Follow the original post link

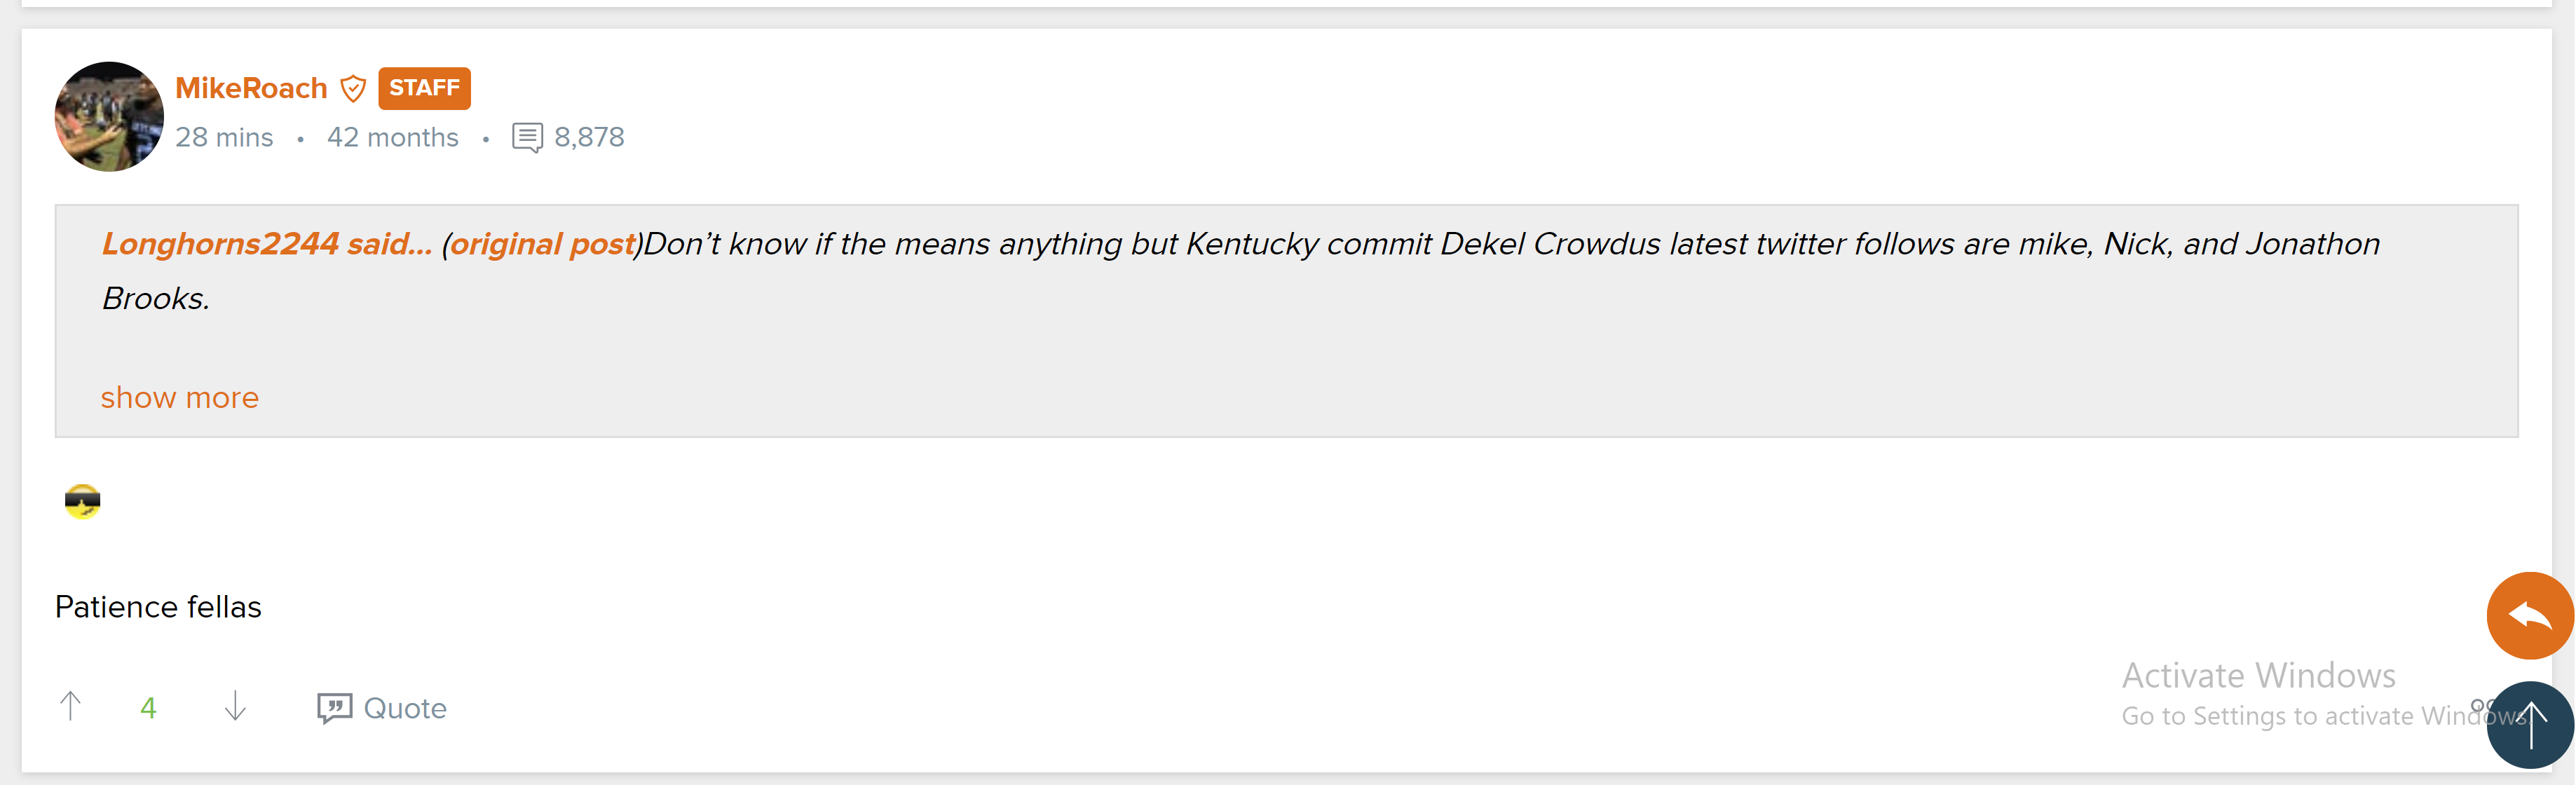point(542,244)
